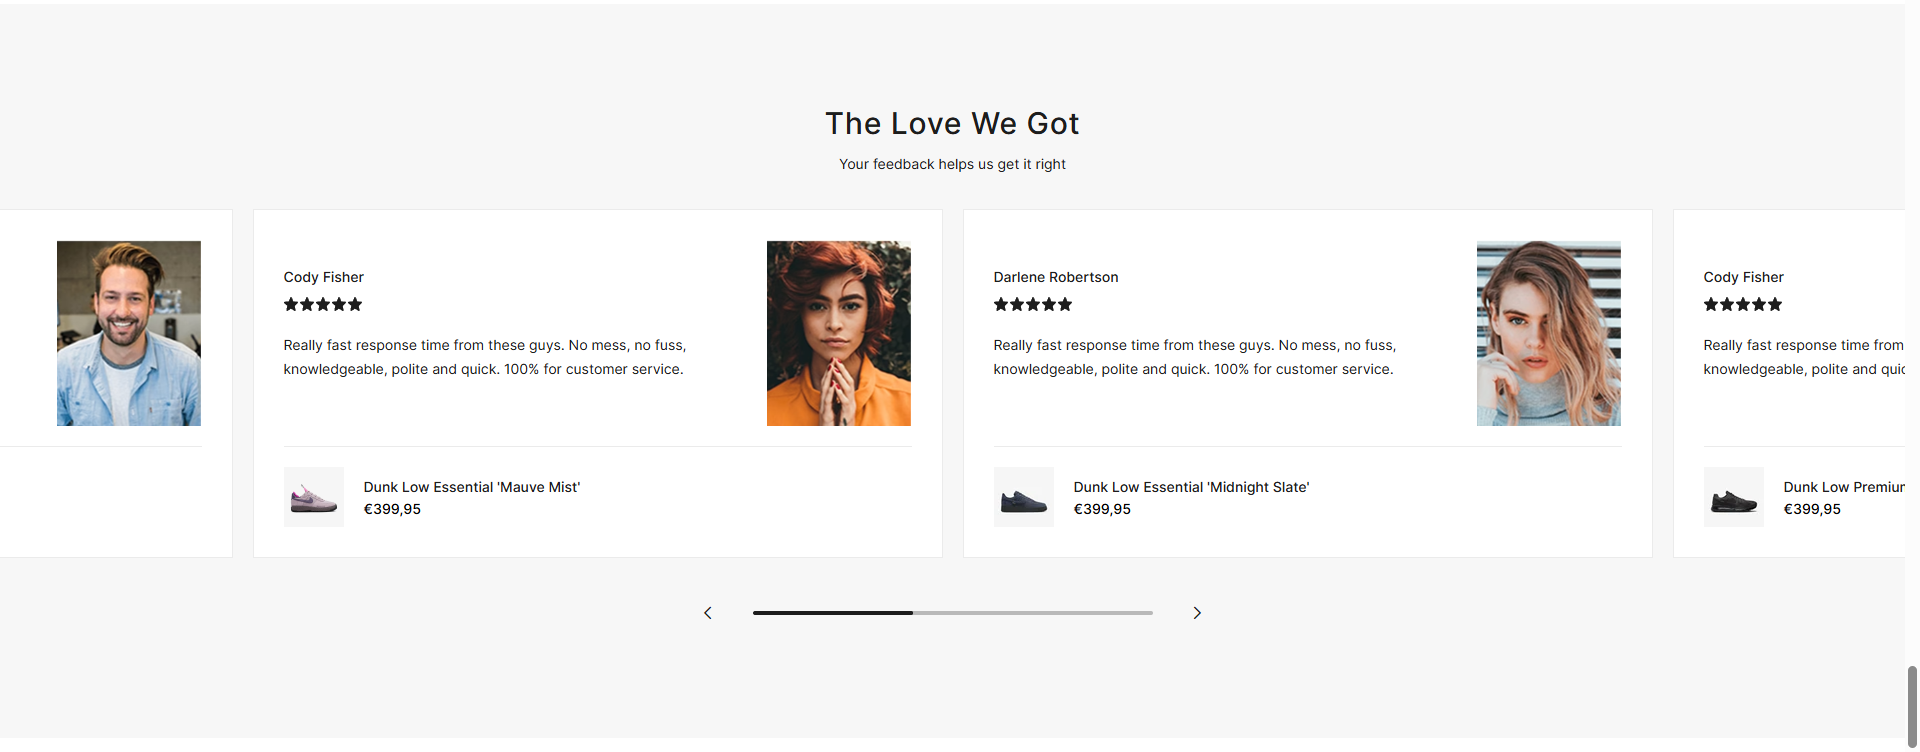Click Cody Fisher name beside red-haired photo

[x=324, y=277]
